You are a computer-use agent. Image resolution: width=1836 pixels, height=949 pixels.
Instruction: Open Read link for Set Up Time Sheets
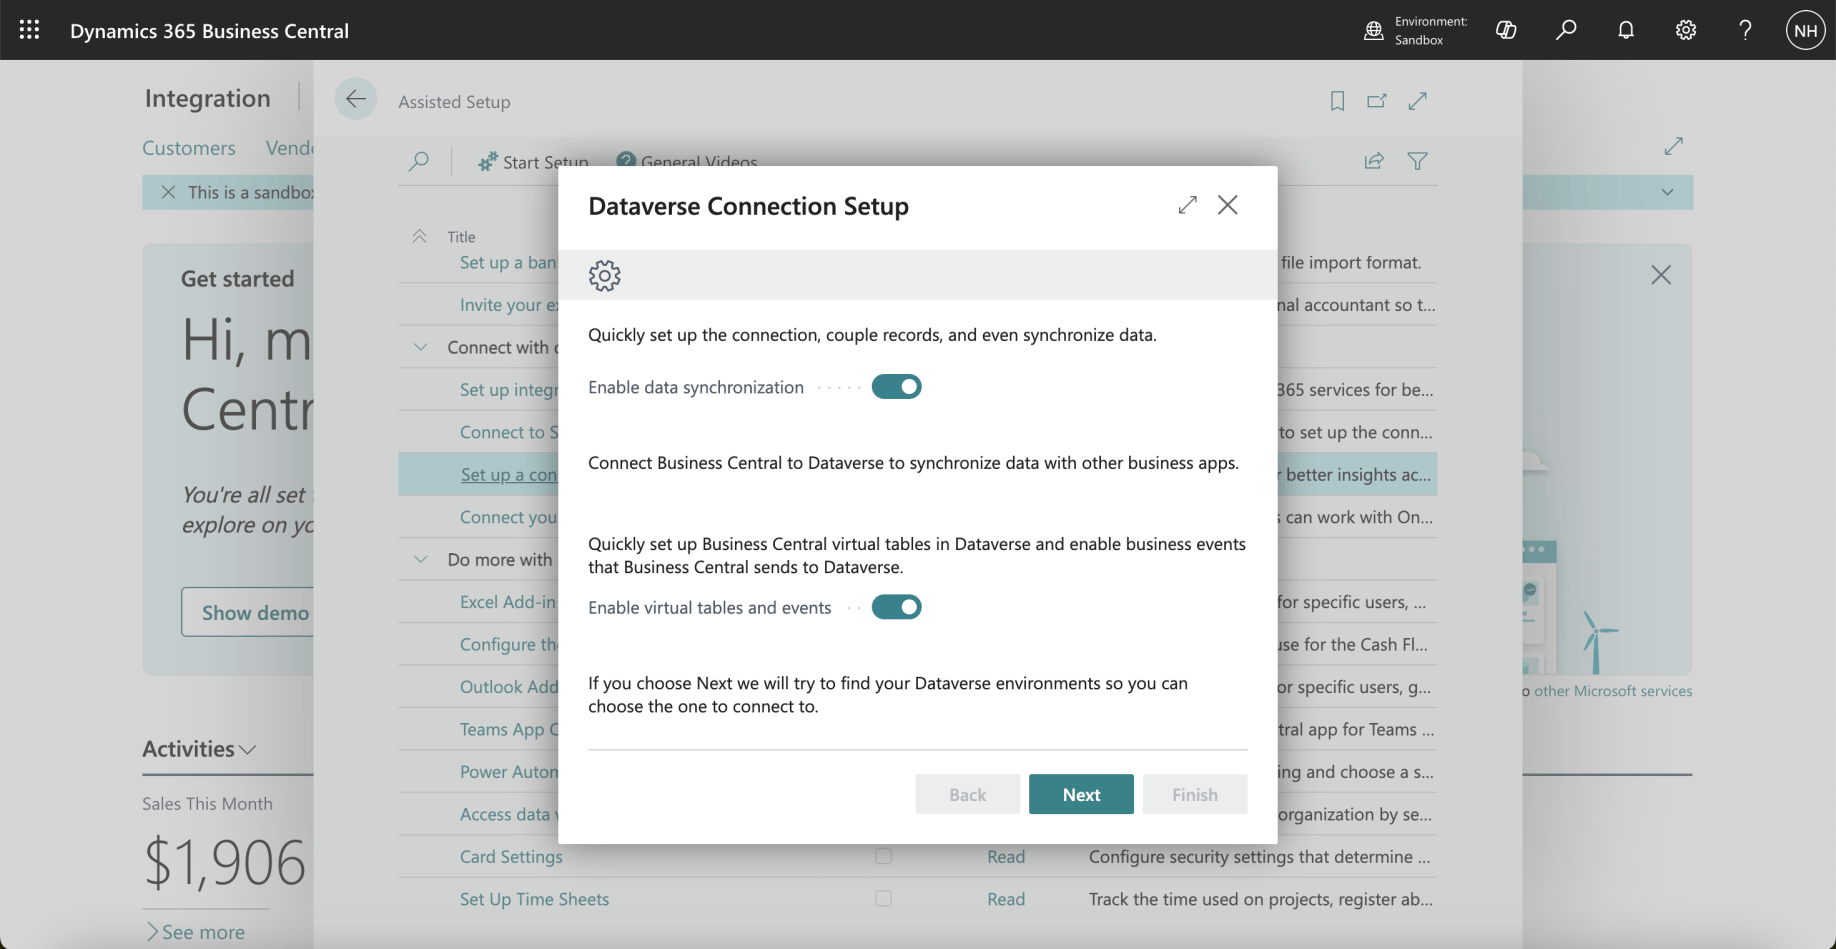point(1006,899)
